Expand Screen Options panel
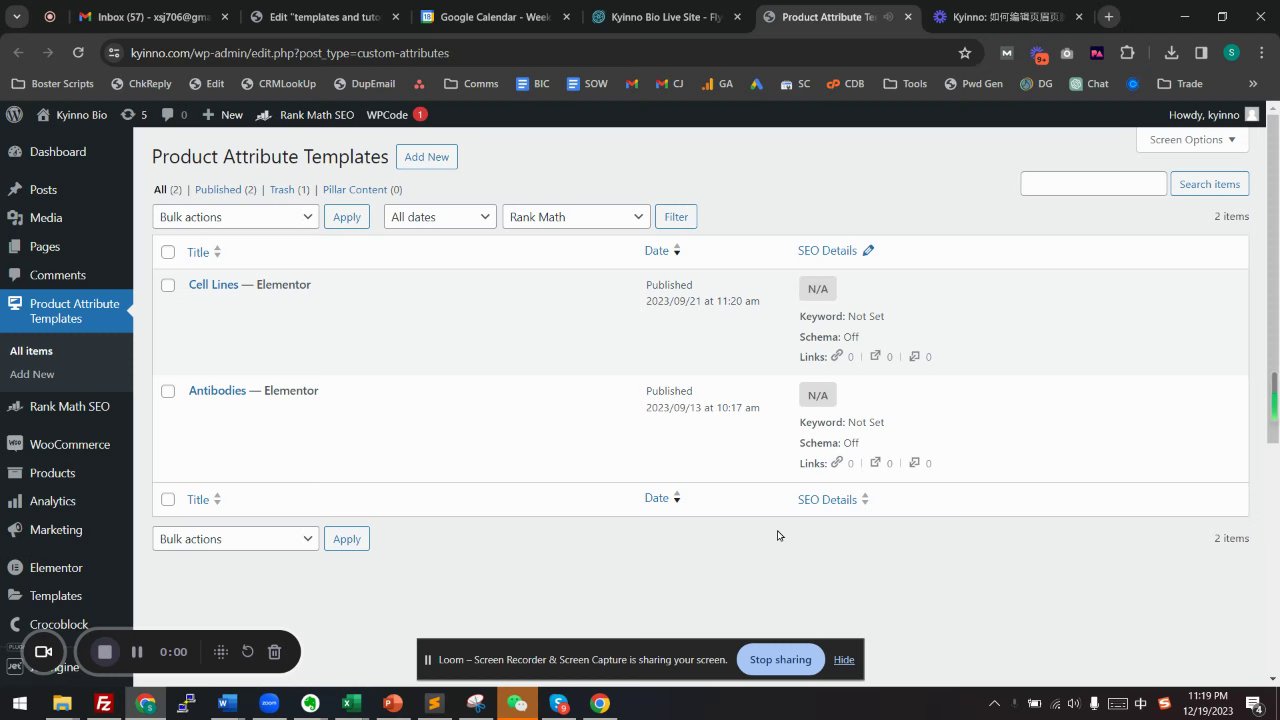Screen dimensions: 1280x720 [1192, 140]
